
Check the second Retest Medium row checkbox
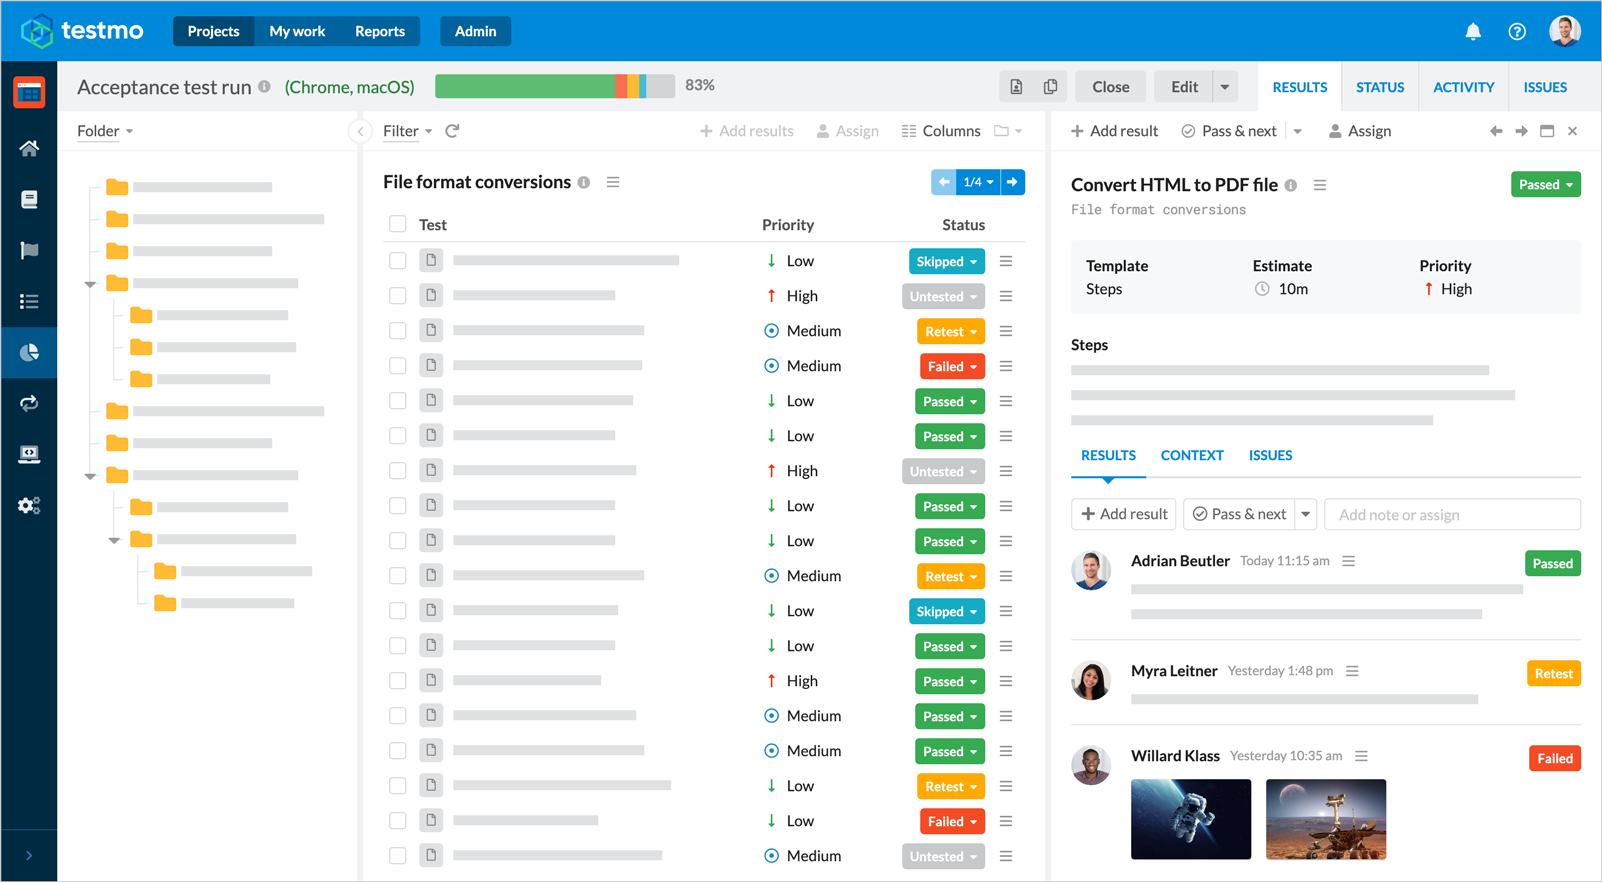tap(398, 576)
